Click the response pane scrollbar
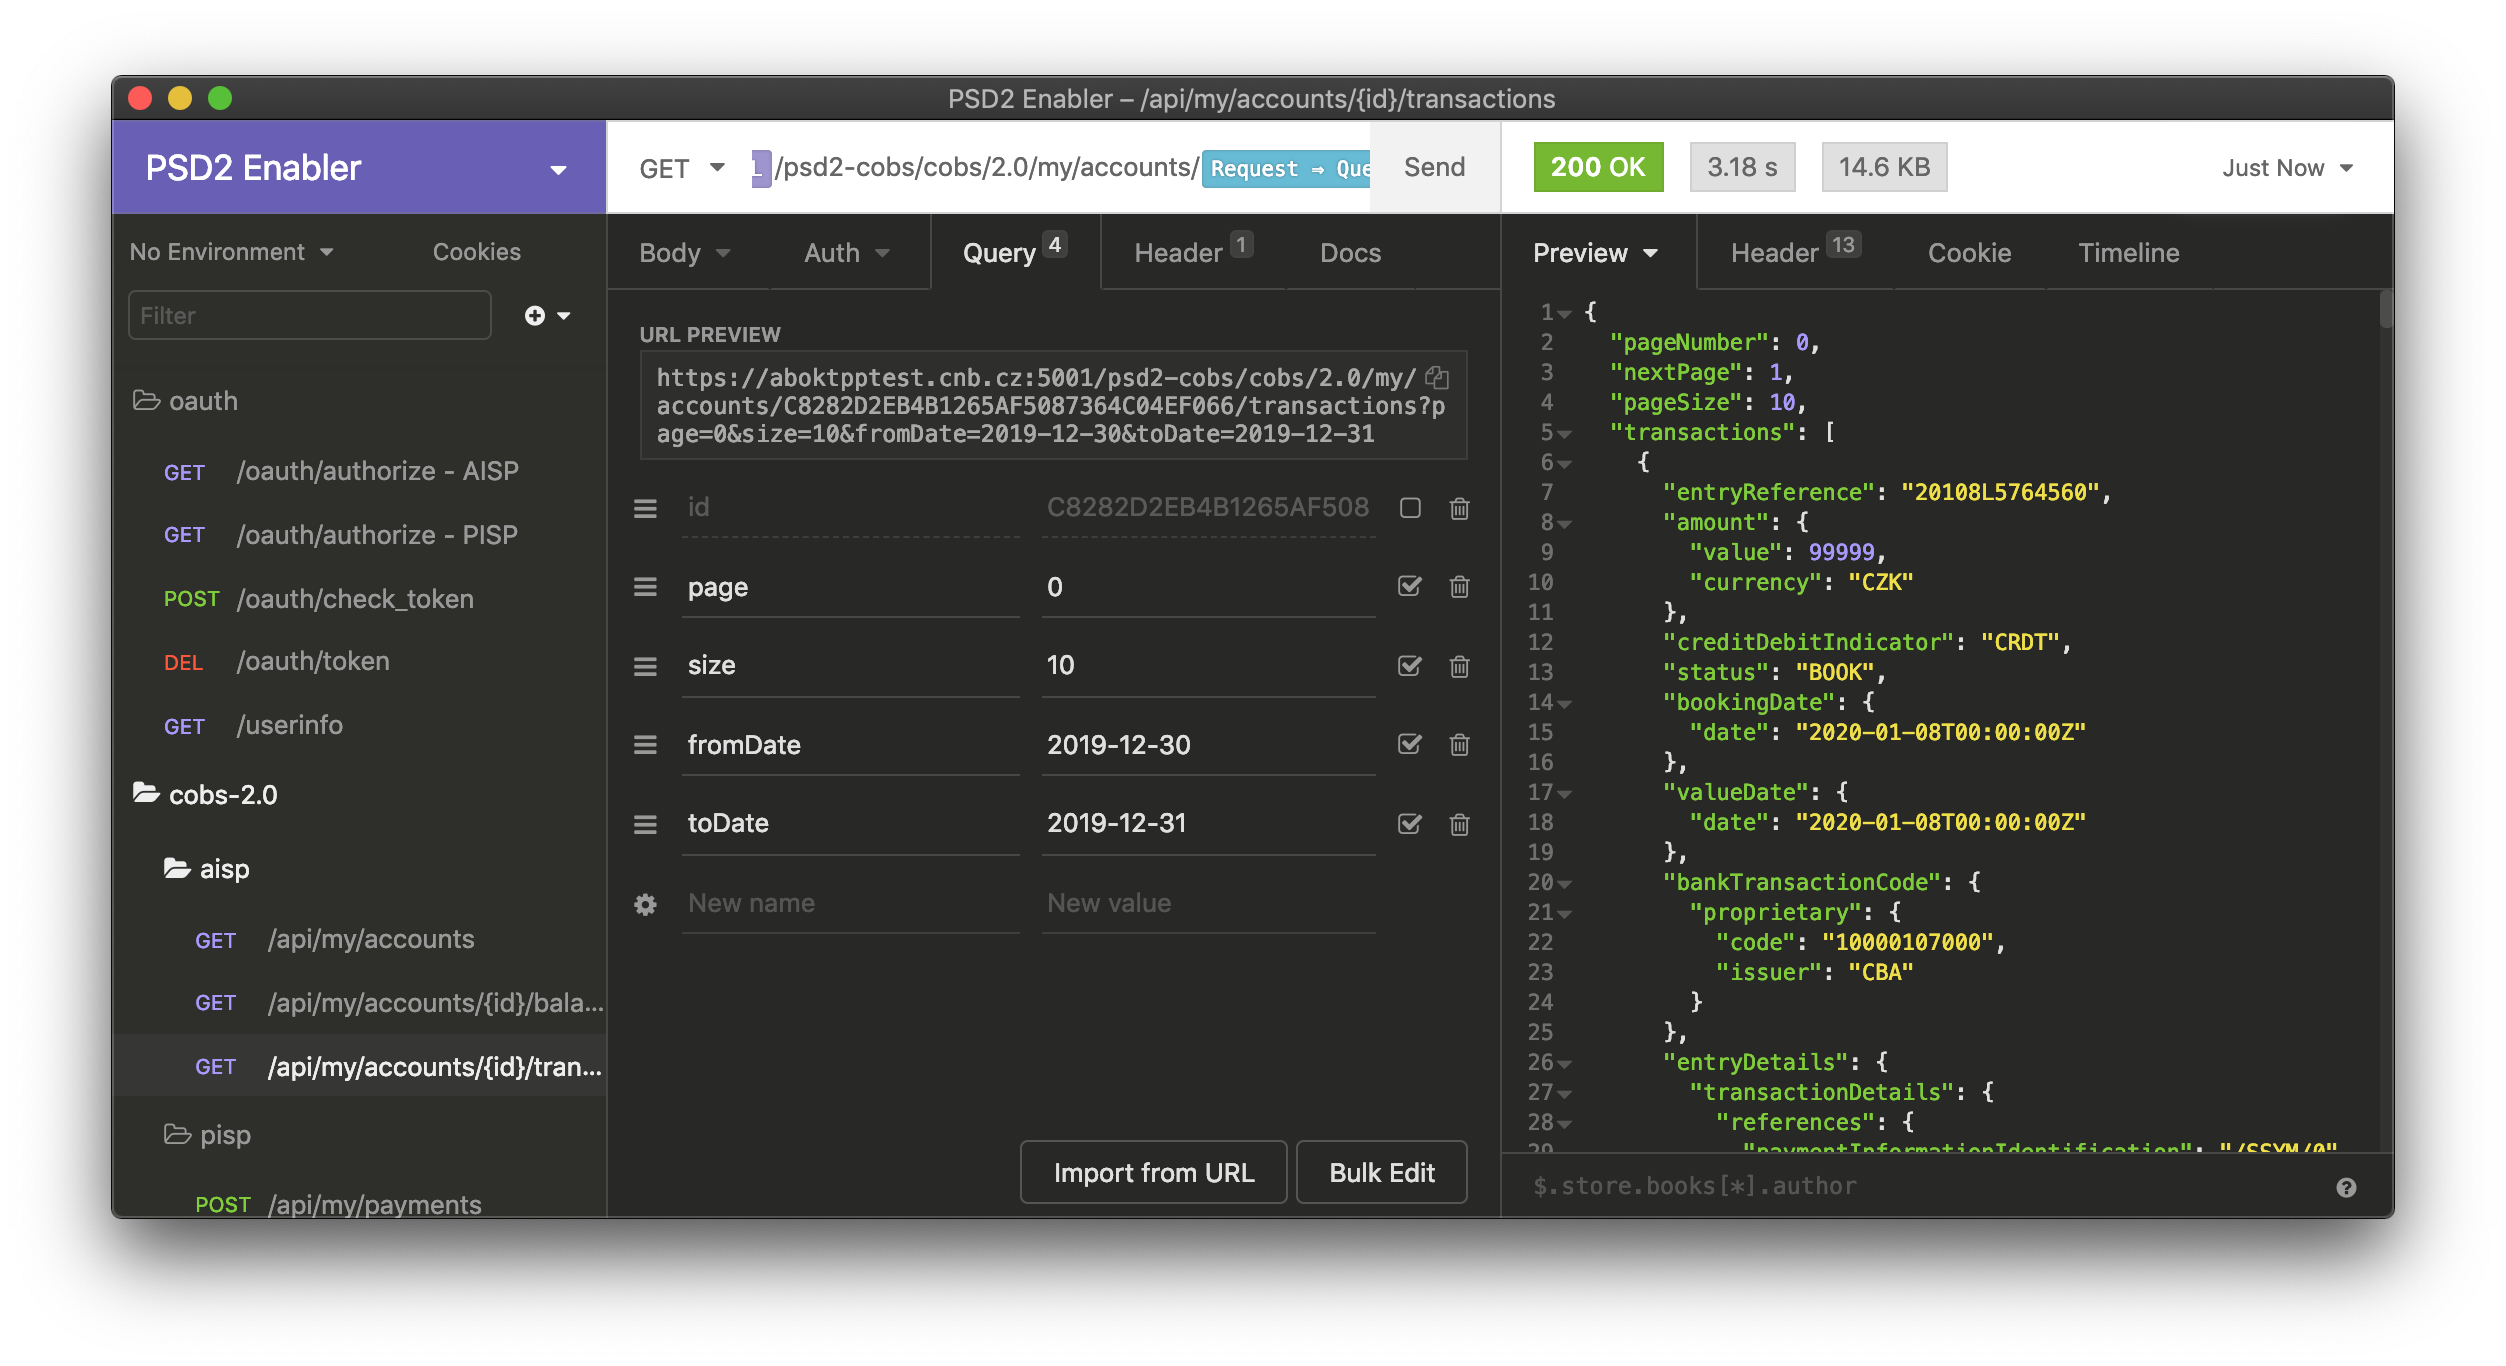The height and width of the screenshot is (1366, 2506). 2385,310
